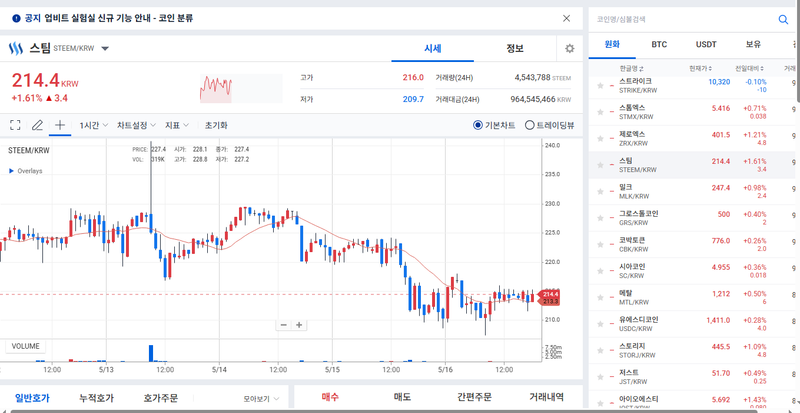800x413 pixels.
Task: Zoom in the chart with plus button
Action: tap(299, 325)
